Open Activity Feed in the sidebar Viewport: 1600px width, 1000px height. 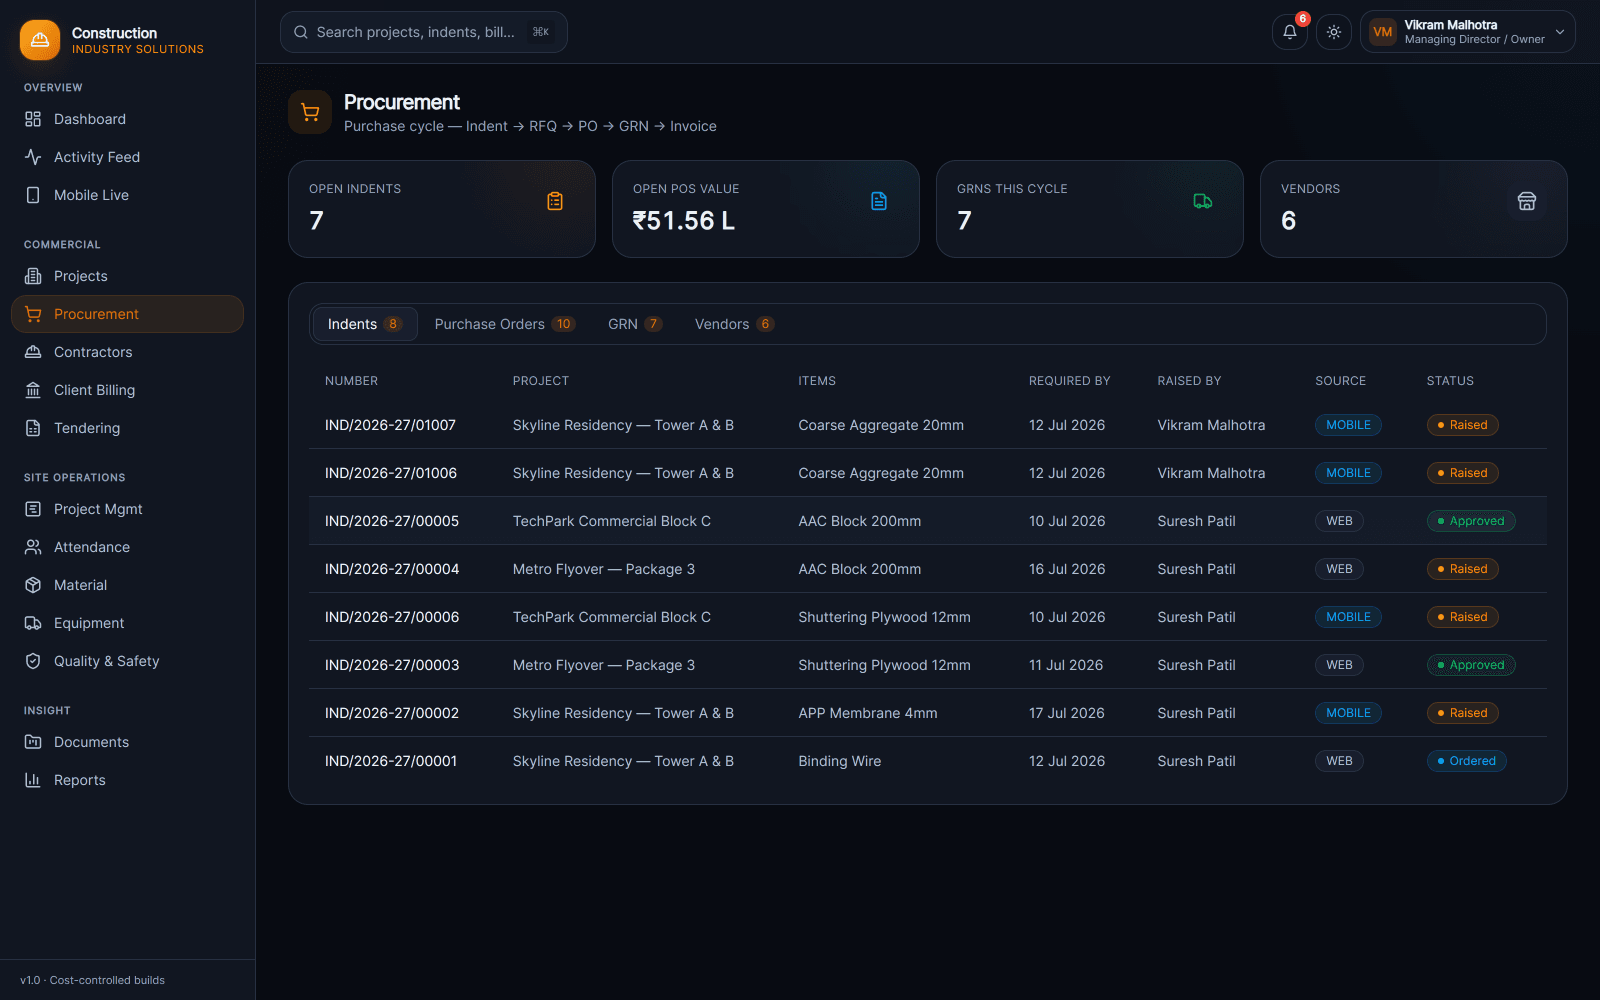[x=127, y=157]
